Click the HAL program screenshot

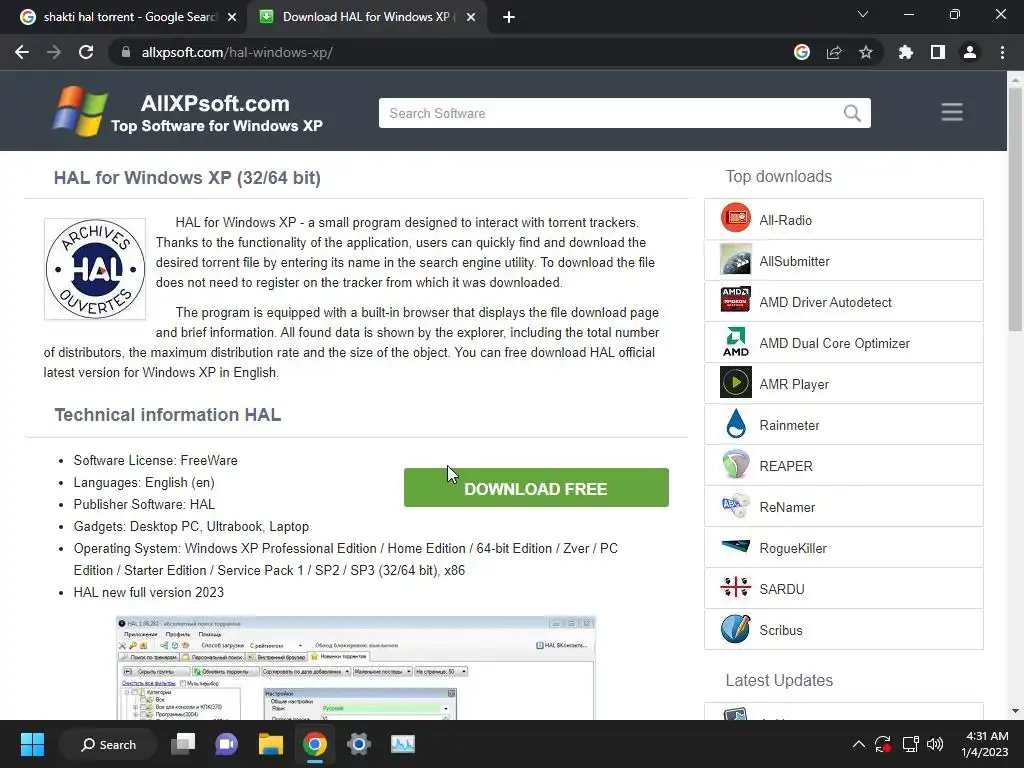click(356, 667)
